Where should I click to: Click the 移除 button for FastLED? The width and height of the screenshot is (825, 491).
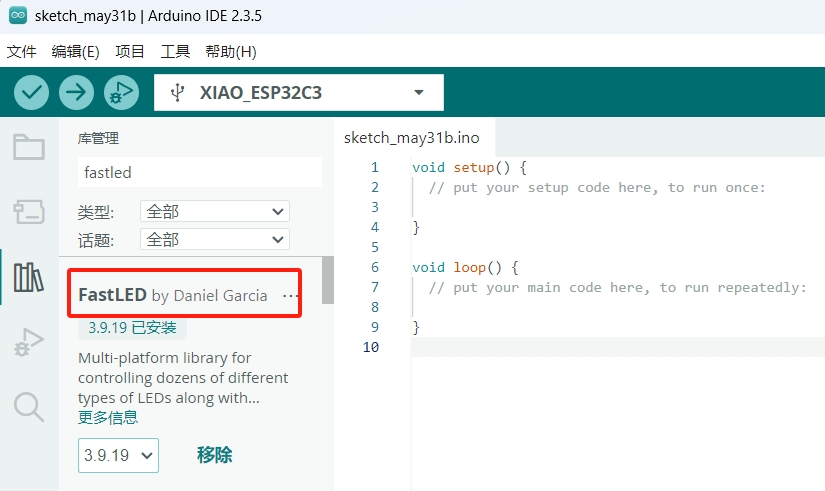[215, 455]
